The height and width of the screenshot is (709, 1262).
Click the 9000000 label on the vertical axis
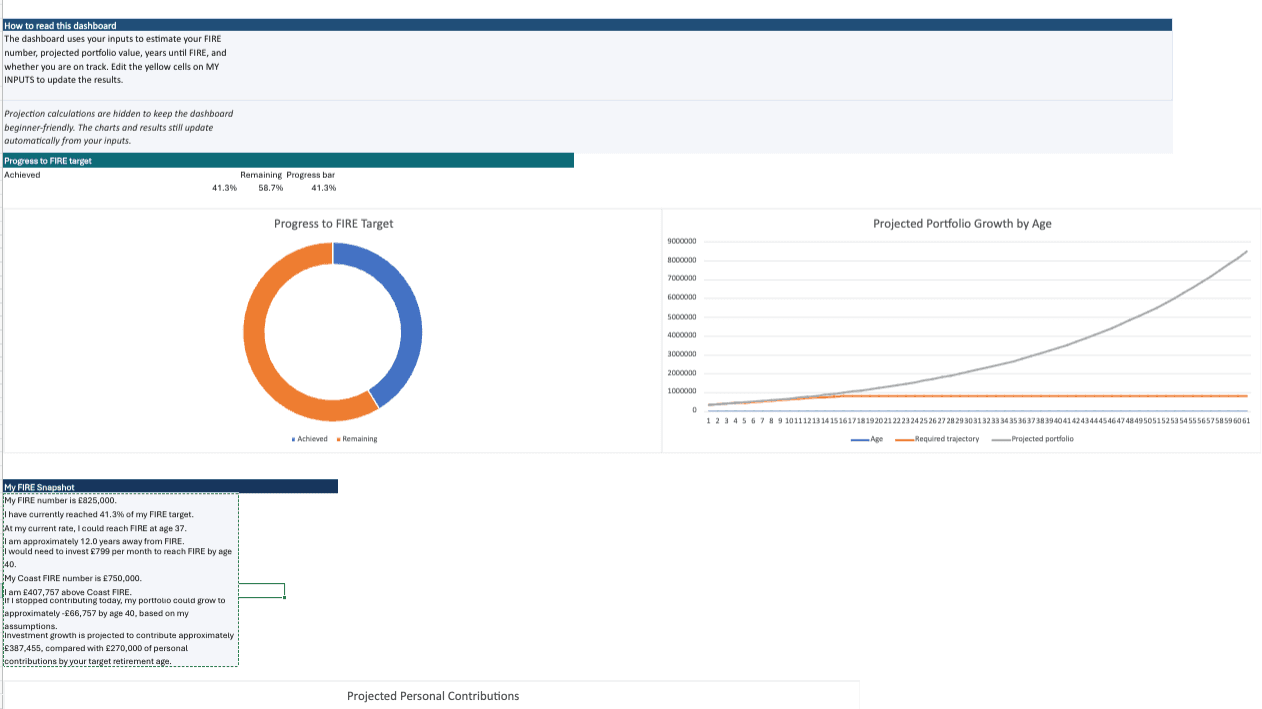(x=681, y=242)
